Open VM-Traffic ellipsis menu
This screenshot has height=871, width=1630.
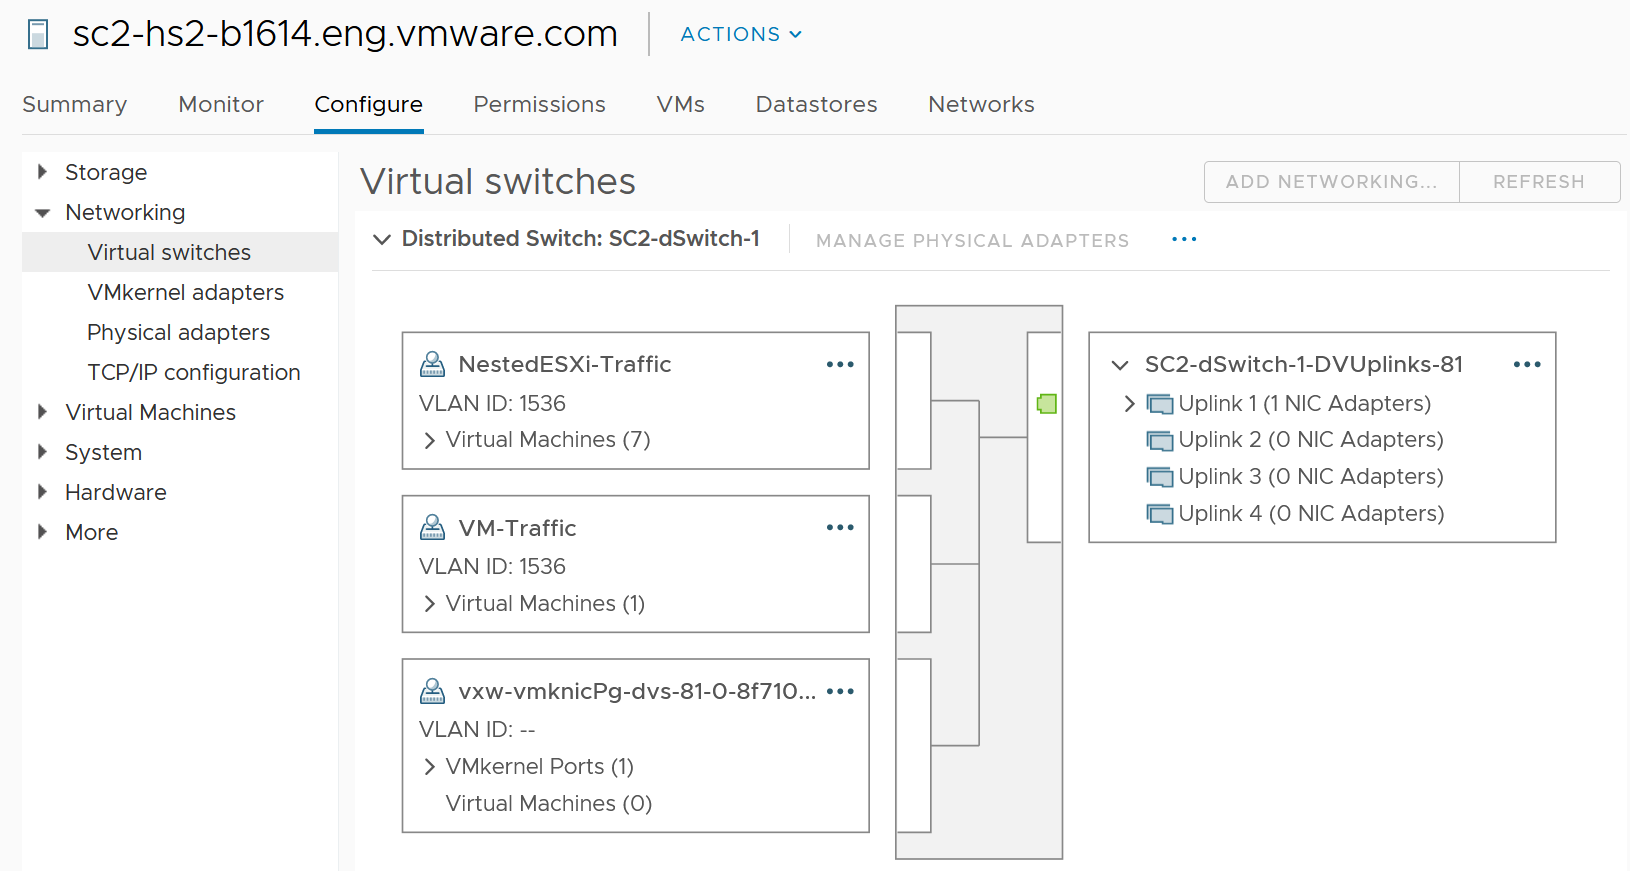pyautogui.click(x=840, y=527)
